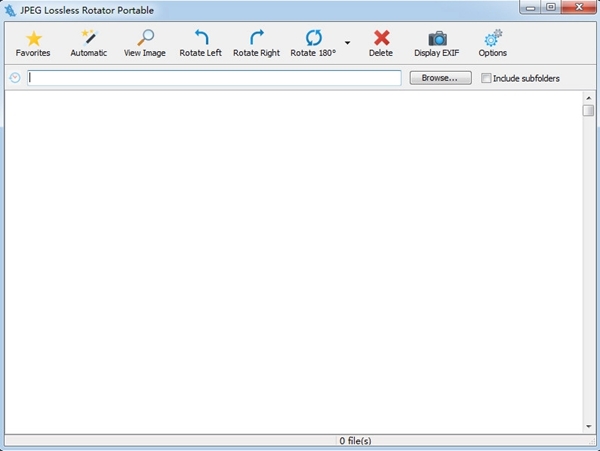600x451 pixels.
Task: Open the Options gear settings
Action: pos(493,39)
